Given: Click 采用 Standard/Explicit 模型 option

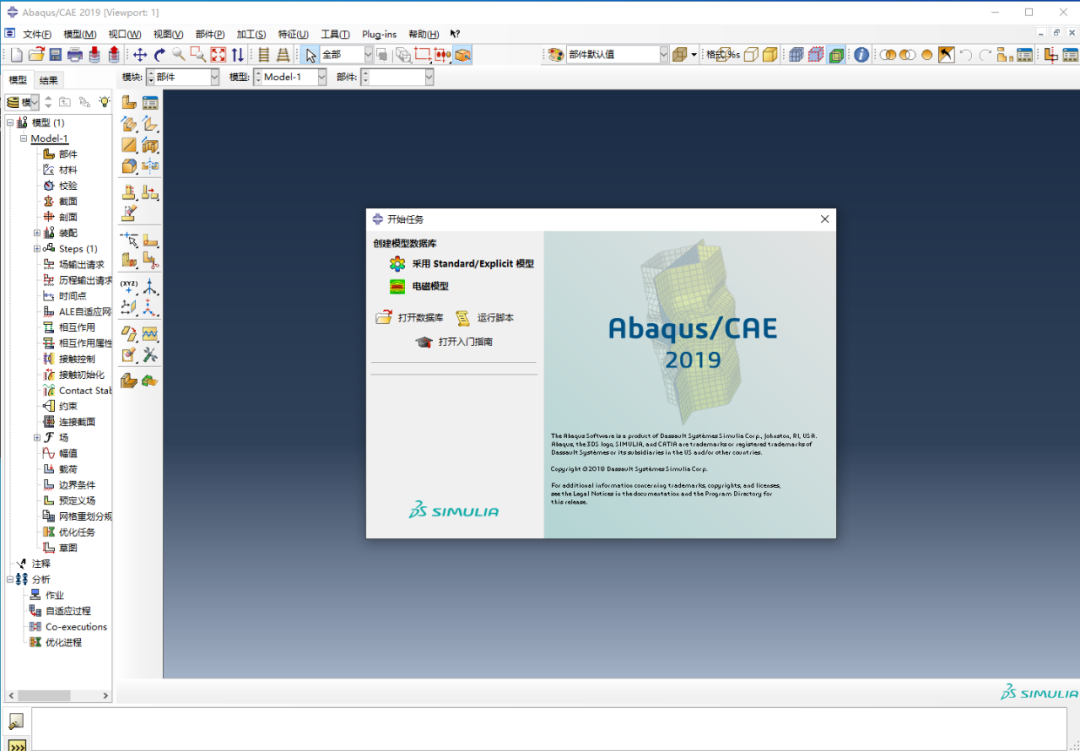Looking at the screenshot, I should [472, 264].
